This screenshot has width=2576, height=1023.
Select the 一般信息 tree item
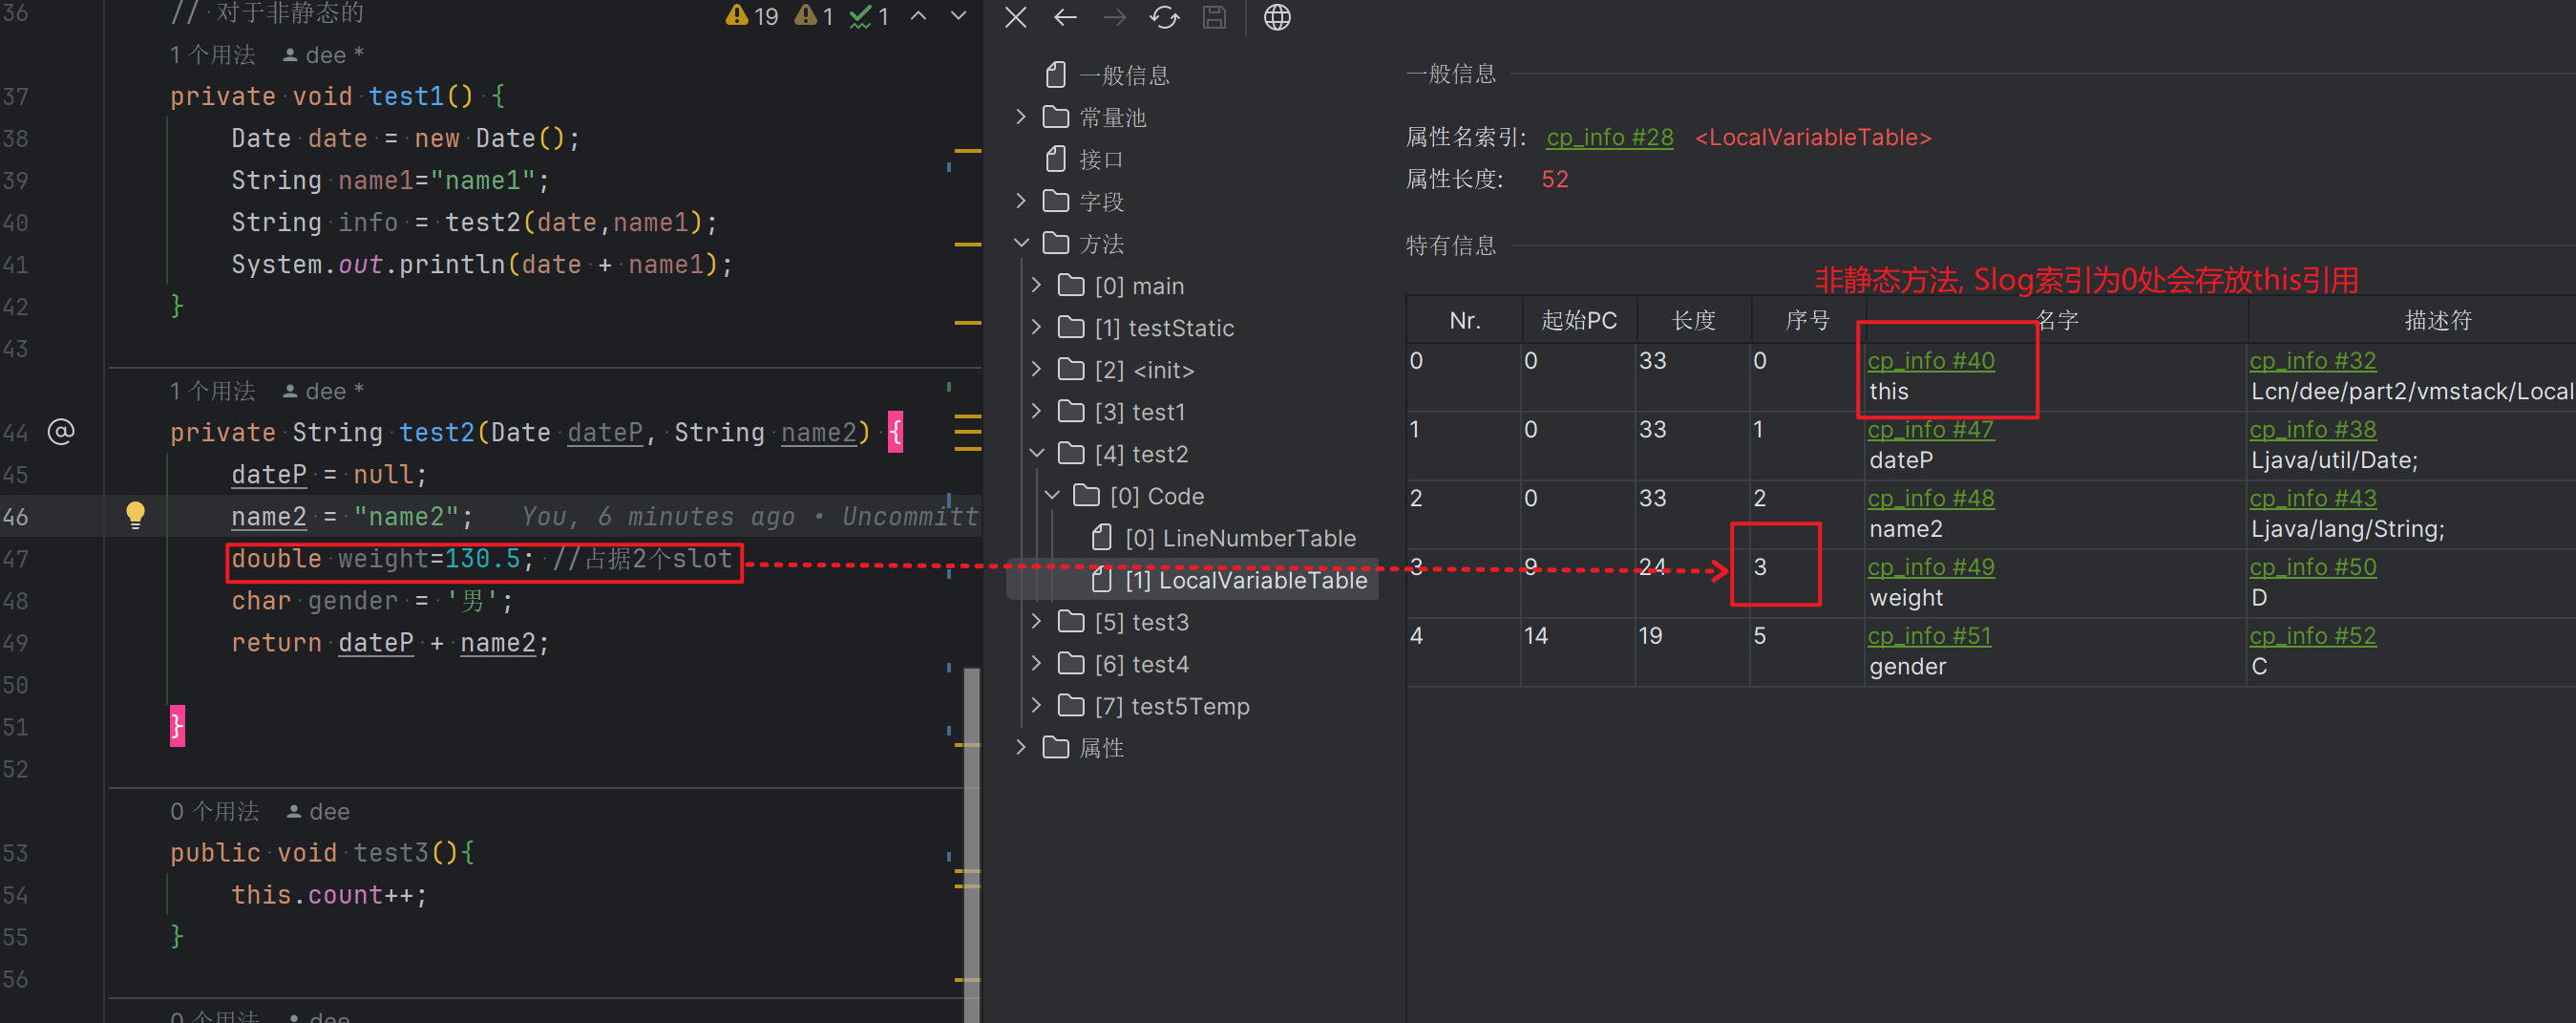pyautogui.click(x=1123, y=75)
